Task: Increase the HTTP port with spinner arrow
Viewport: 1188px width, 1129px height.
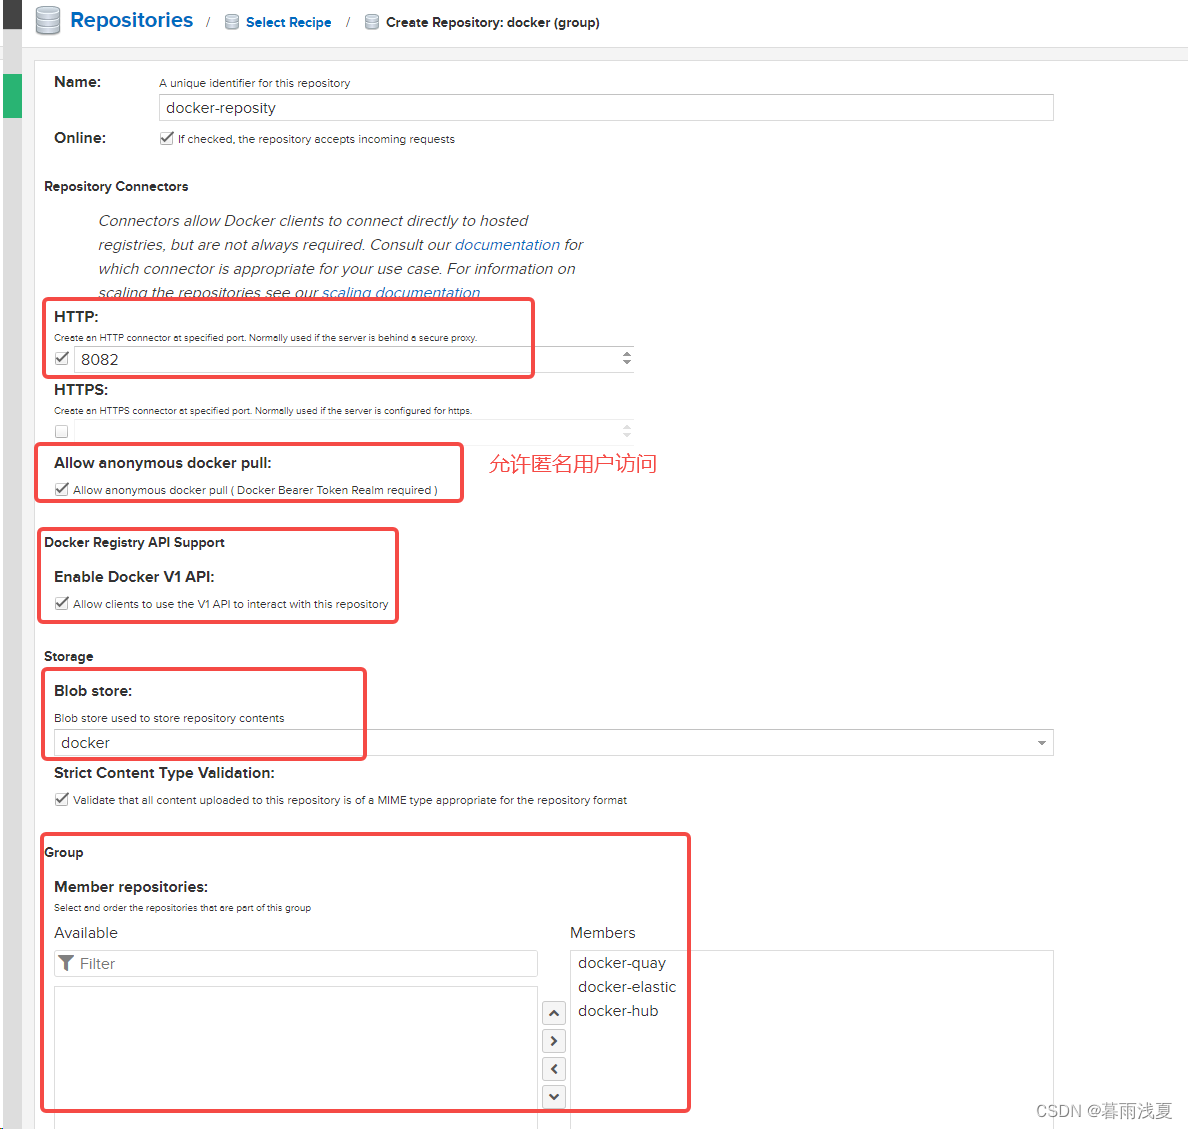Action: click(x=627, y=354)
